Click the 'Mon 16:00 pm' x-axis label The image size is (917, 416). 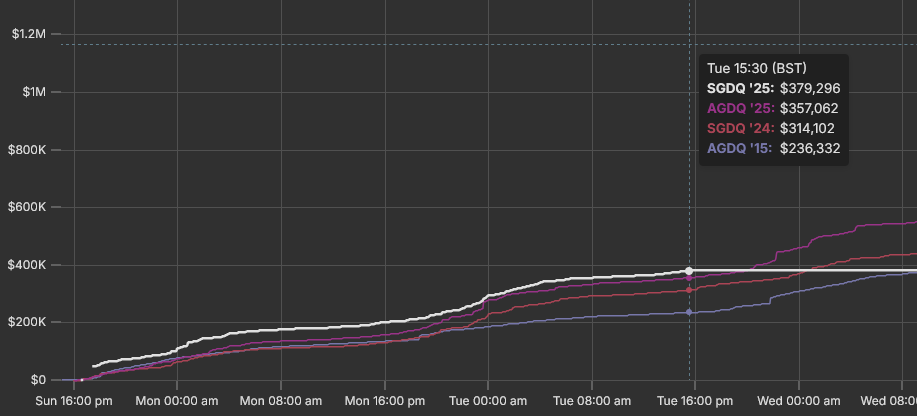point(384,401)
